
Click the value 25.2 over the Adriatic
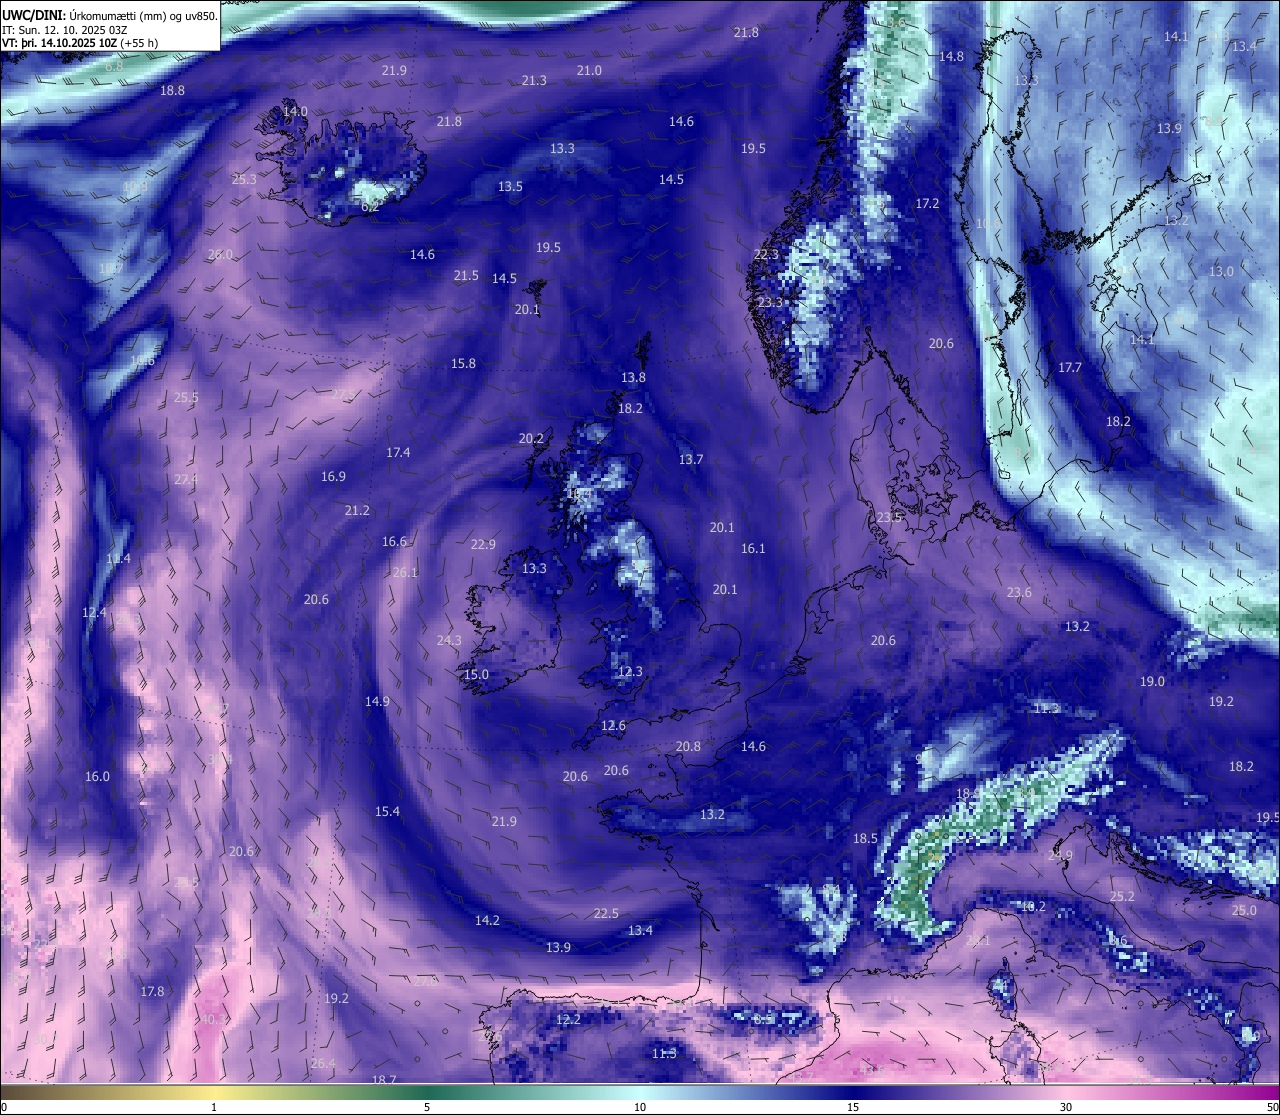click(x=1122, y=896)
